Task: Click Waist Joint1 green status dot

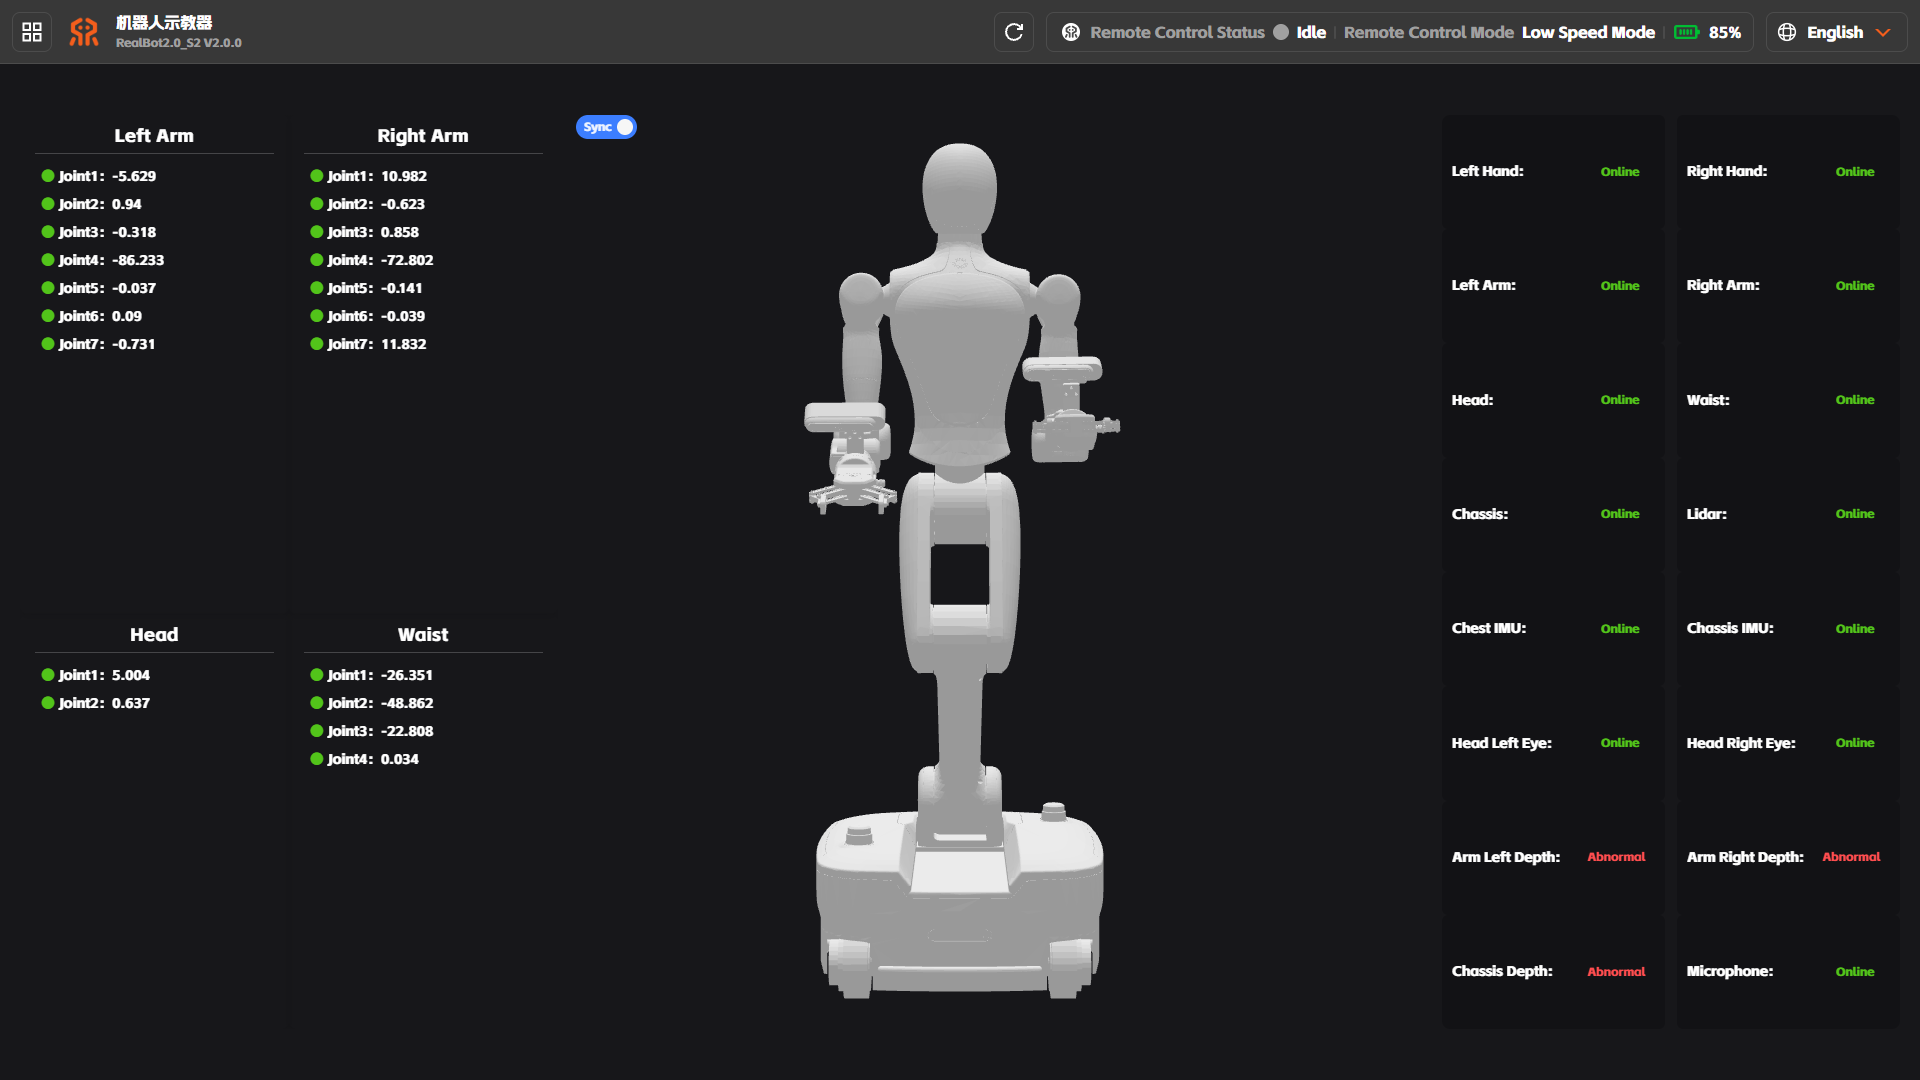Action: (317, 675)
